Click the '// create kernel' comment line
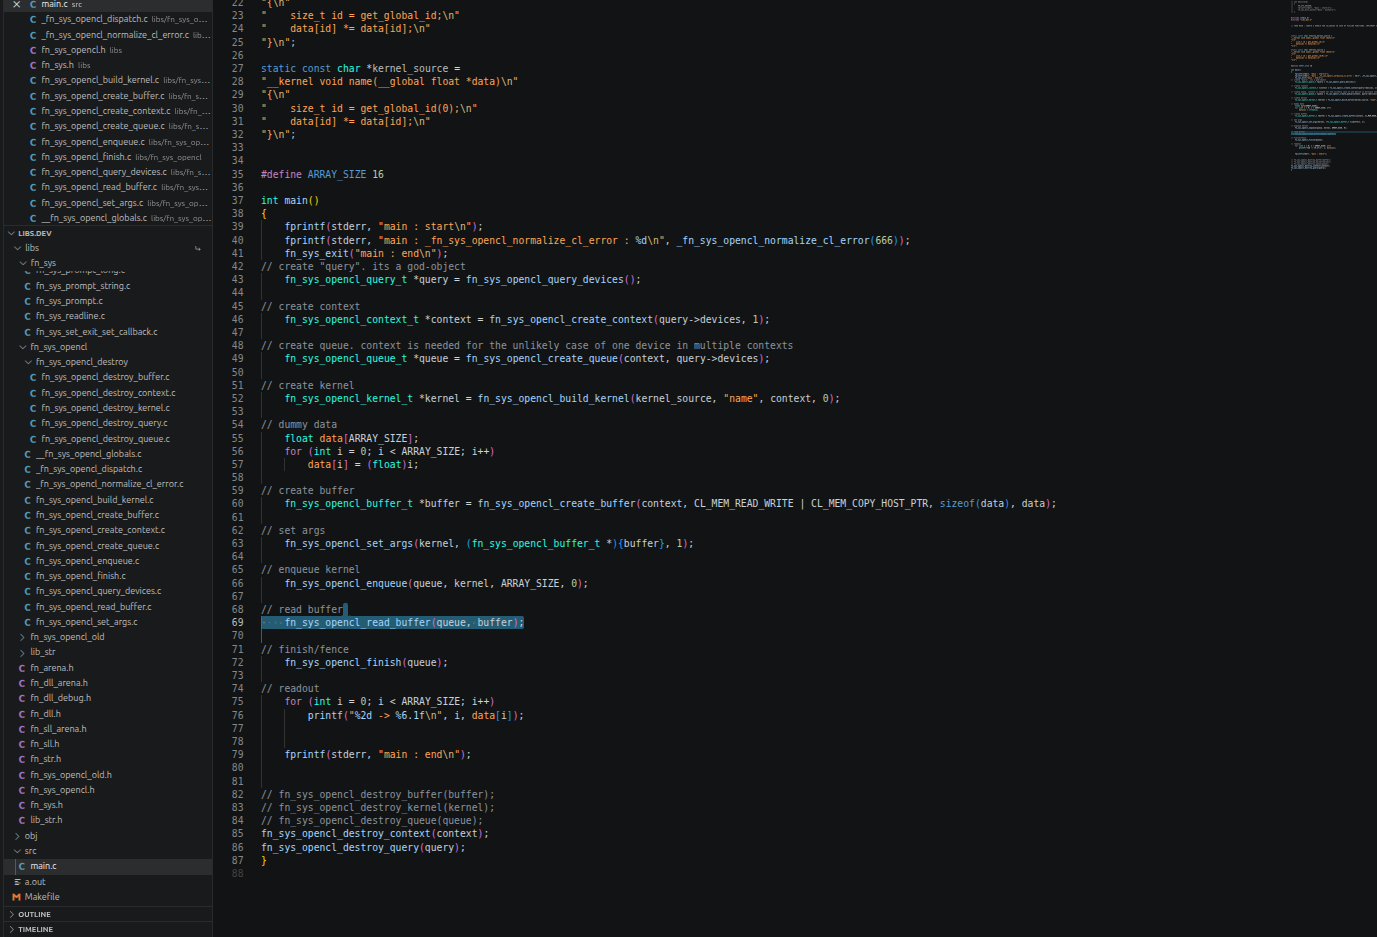The height and width of the screenshot is (937, 1377). (x=308, y=385)
